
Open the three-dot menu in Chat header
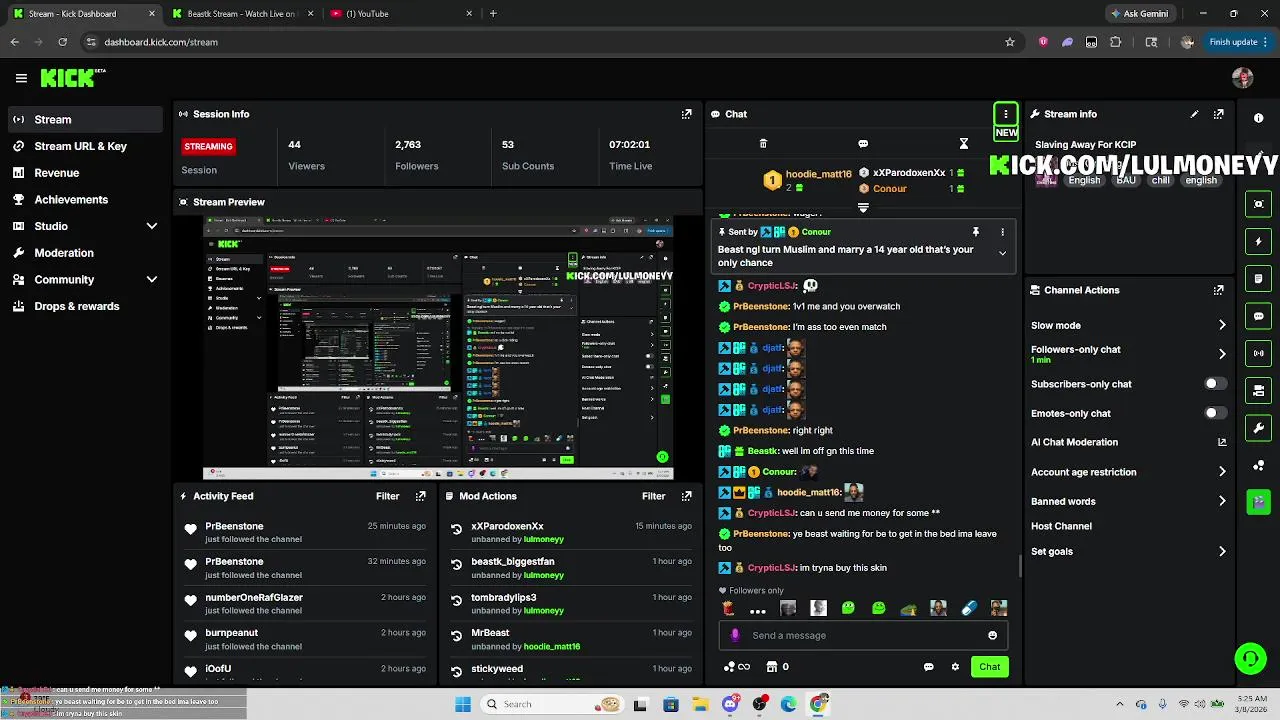(x=1006, y=114)
